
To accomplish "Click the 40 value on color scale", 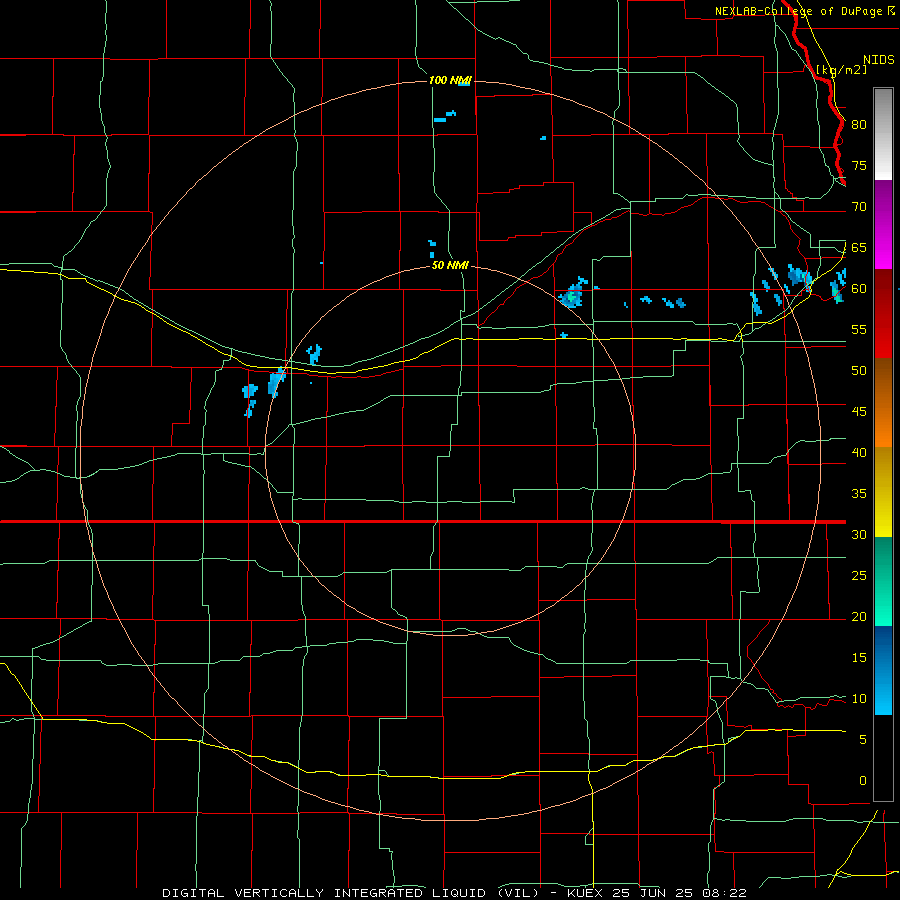I will coord(859,452).
